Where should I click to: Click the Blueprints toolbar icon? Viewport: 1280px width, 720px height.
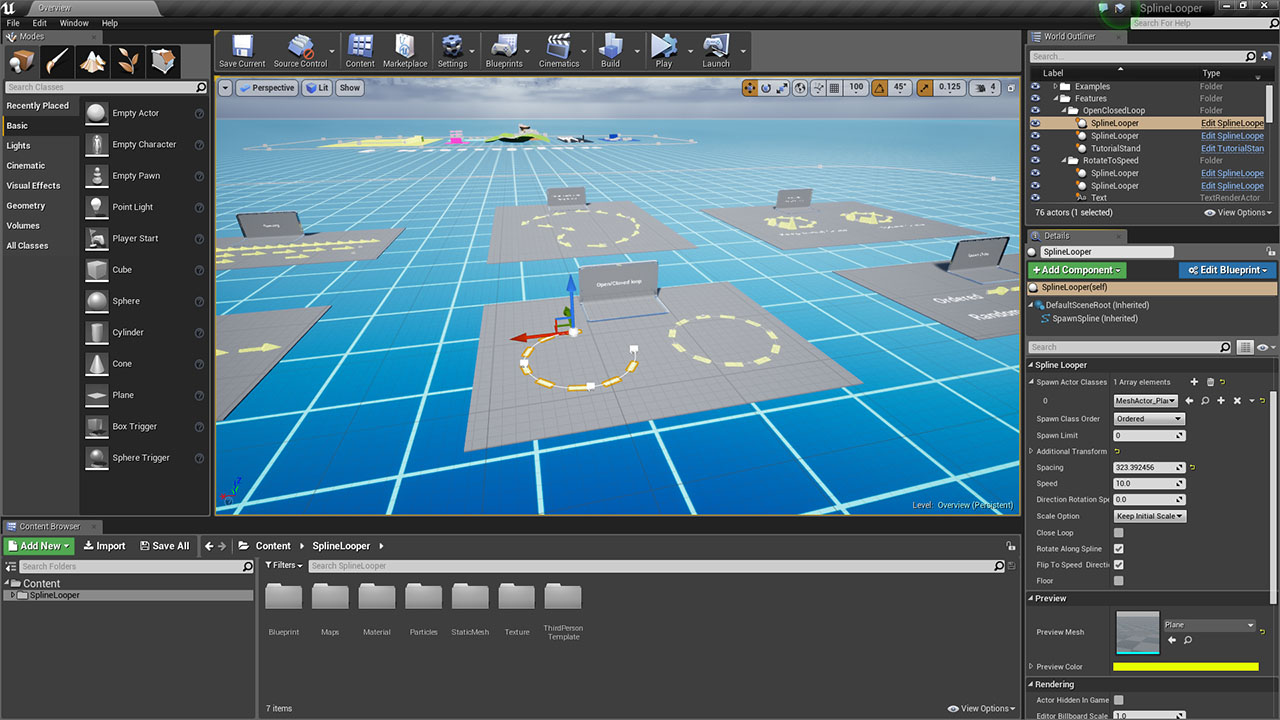pyautogui.click(x=503, y=50)
